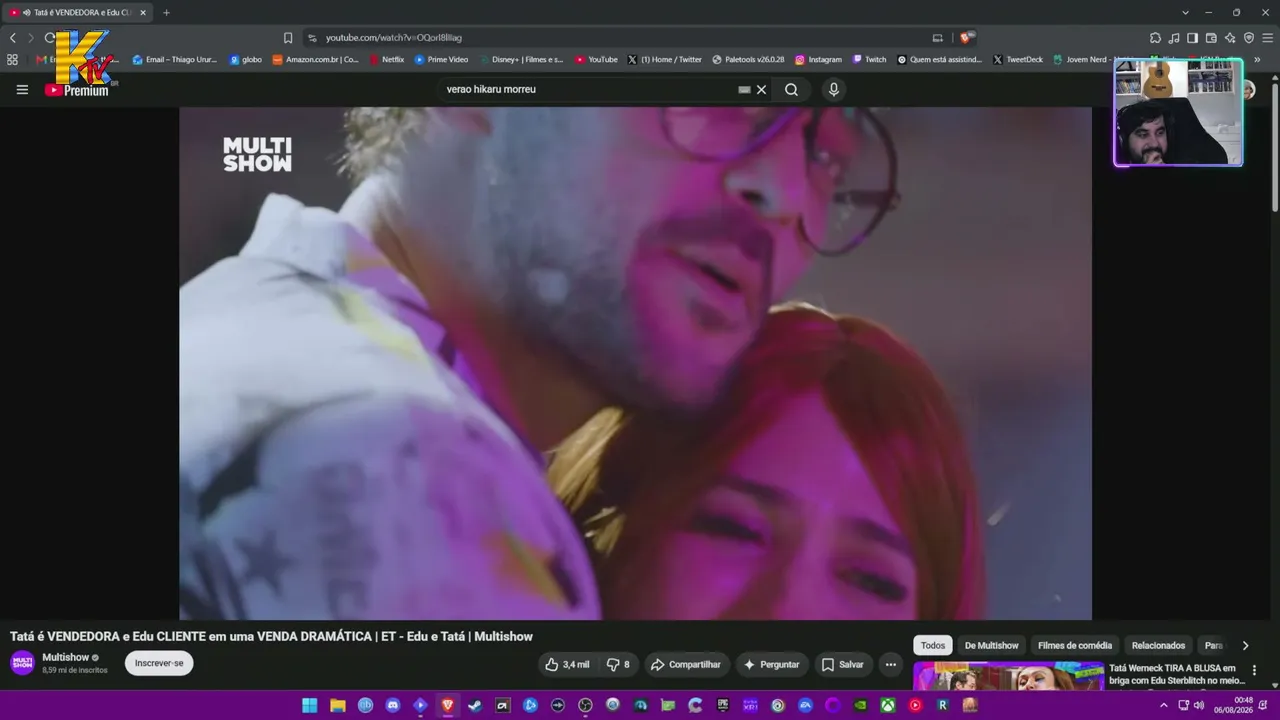Select the Todos filter chip
This screenshot has height=720, width=1280.
[933, 645]
